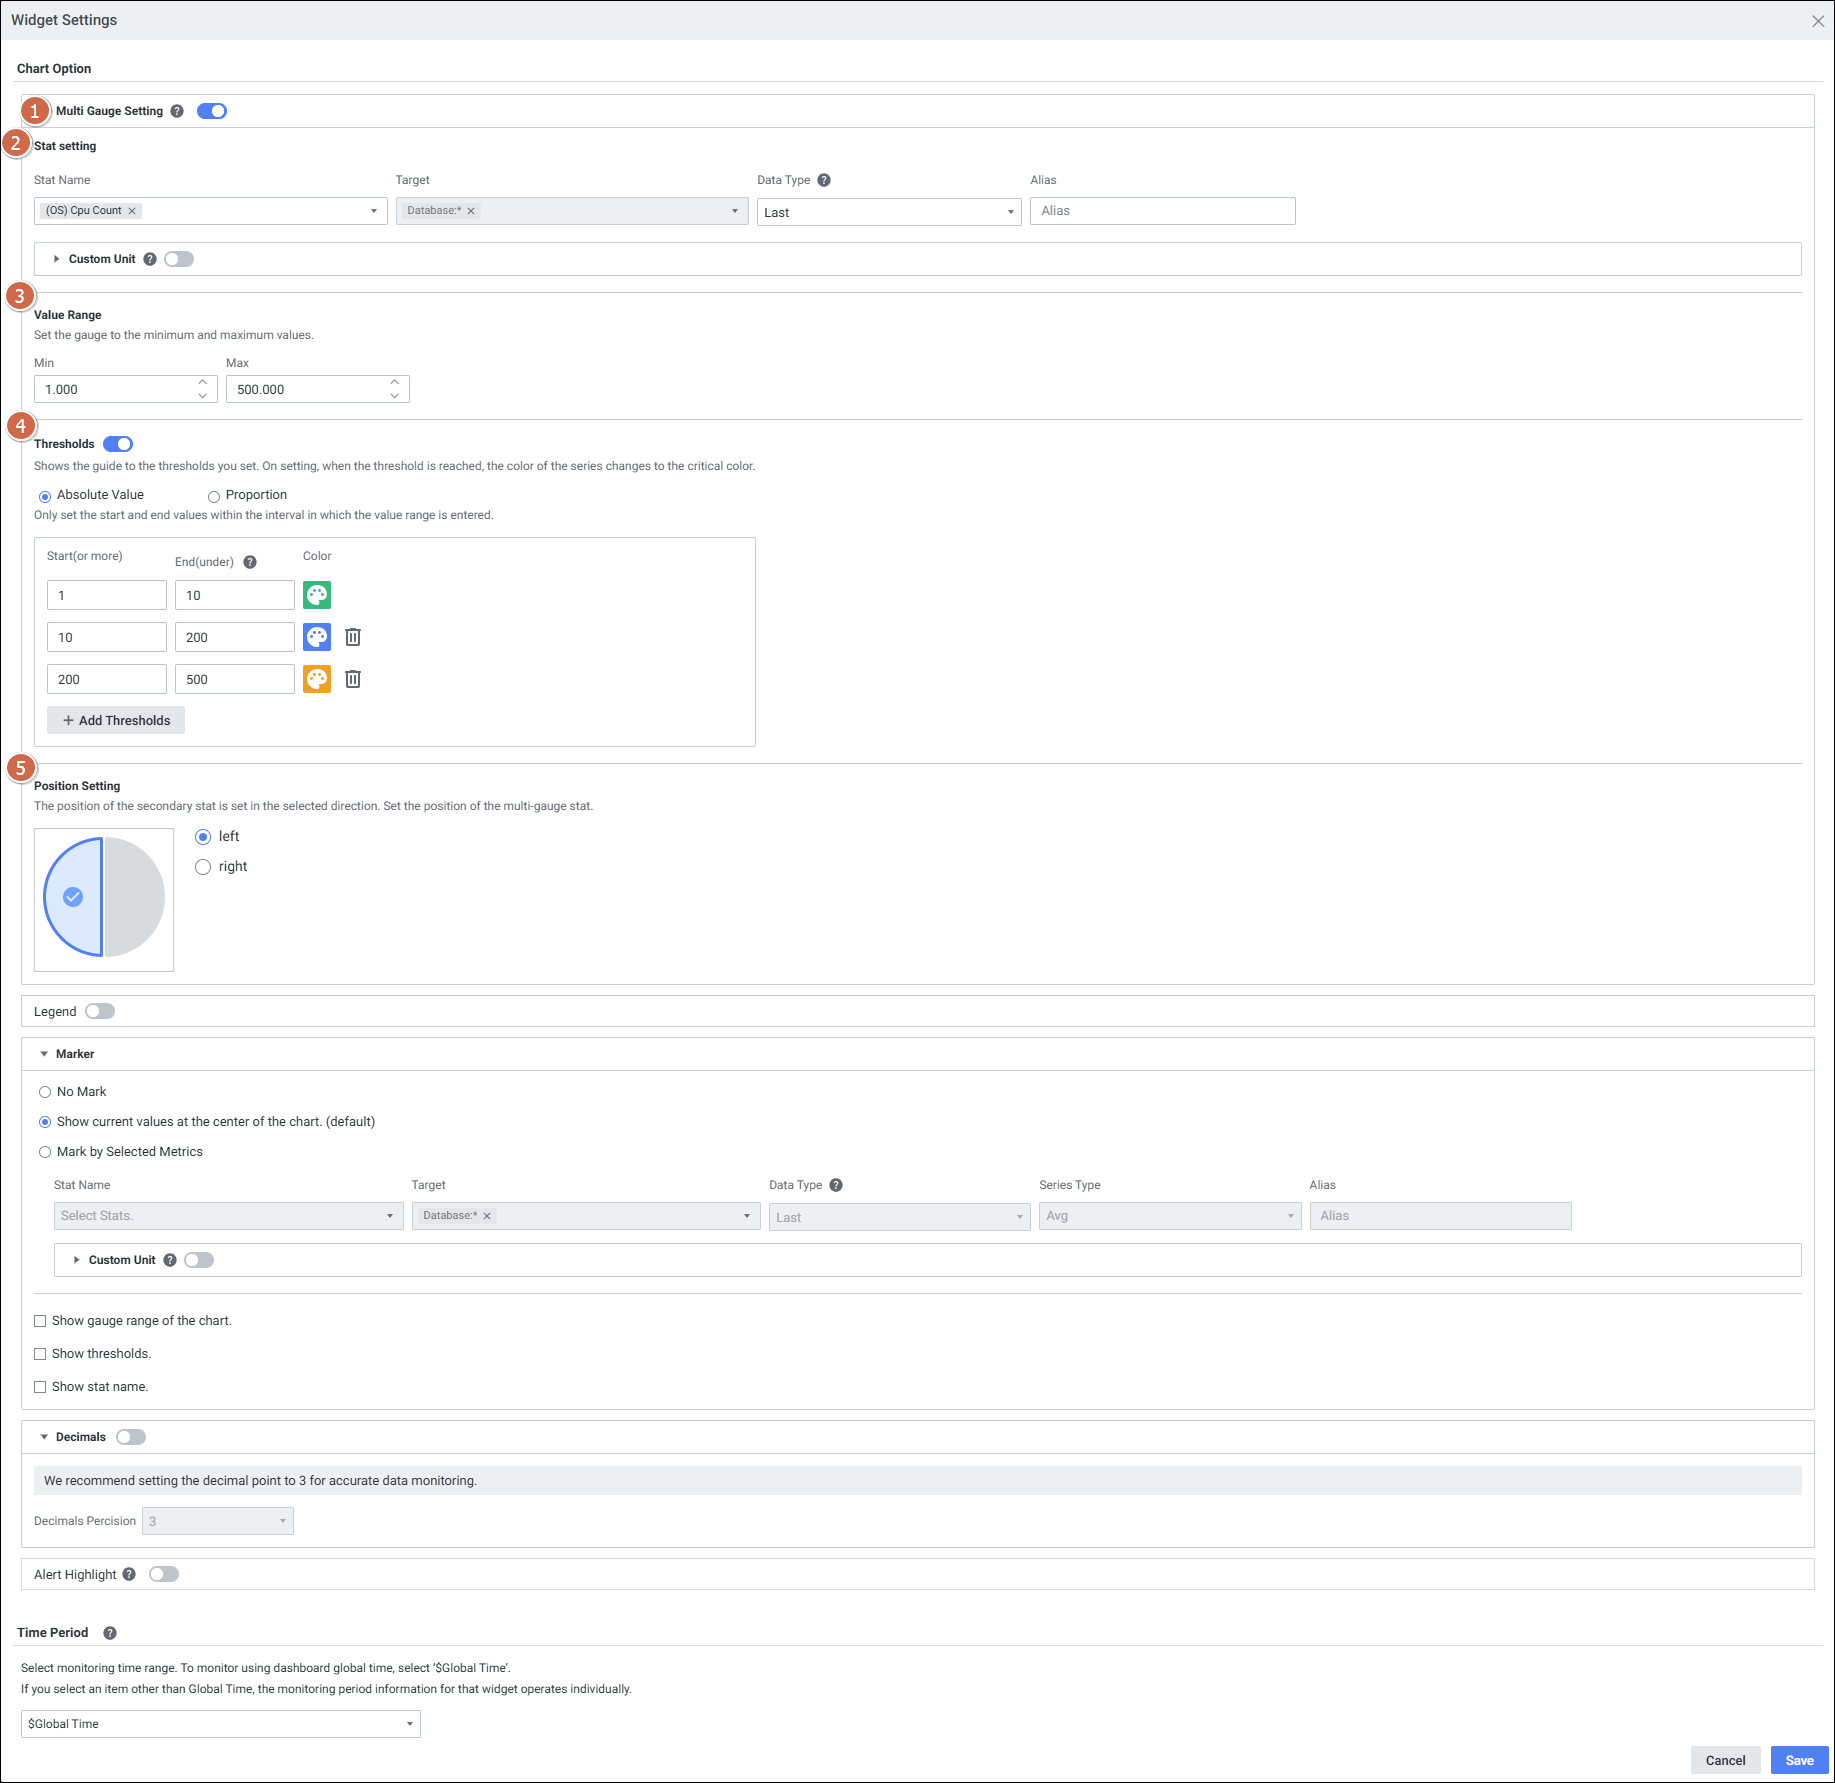Remove the (OS) Cpu Count stat tag
Image resolution: width=1835 pixels, height=1783 pixels.
[132, 211]
